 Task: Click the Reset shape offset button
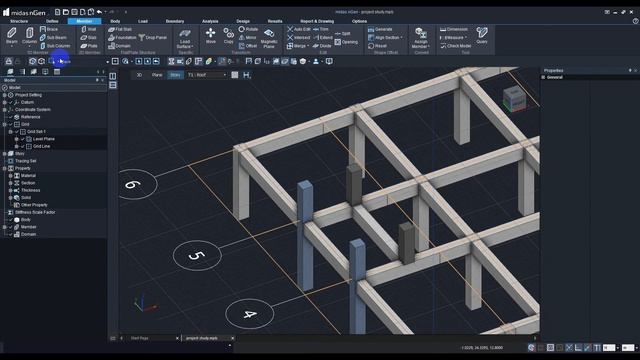pos(378,46)
